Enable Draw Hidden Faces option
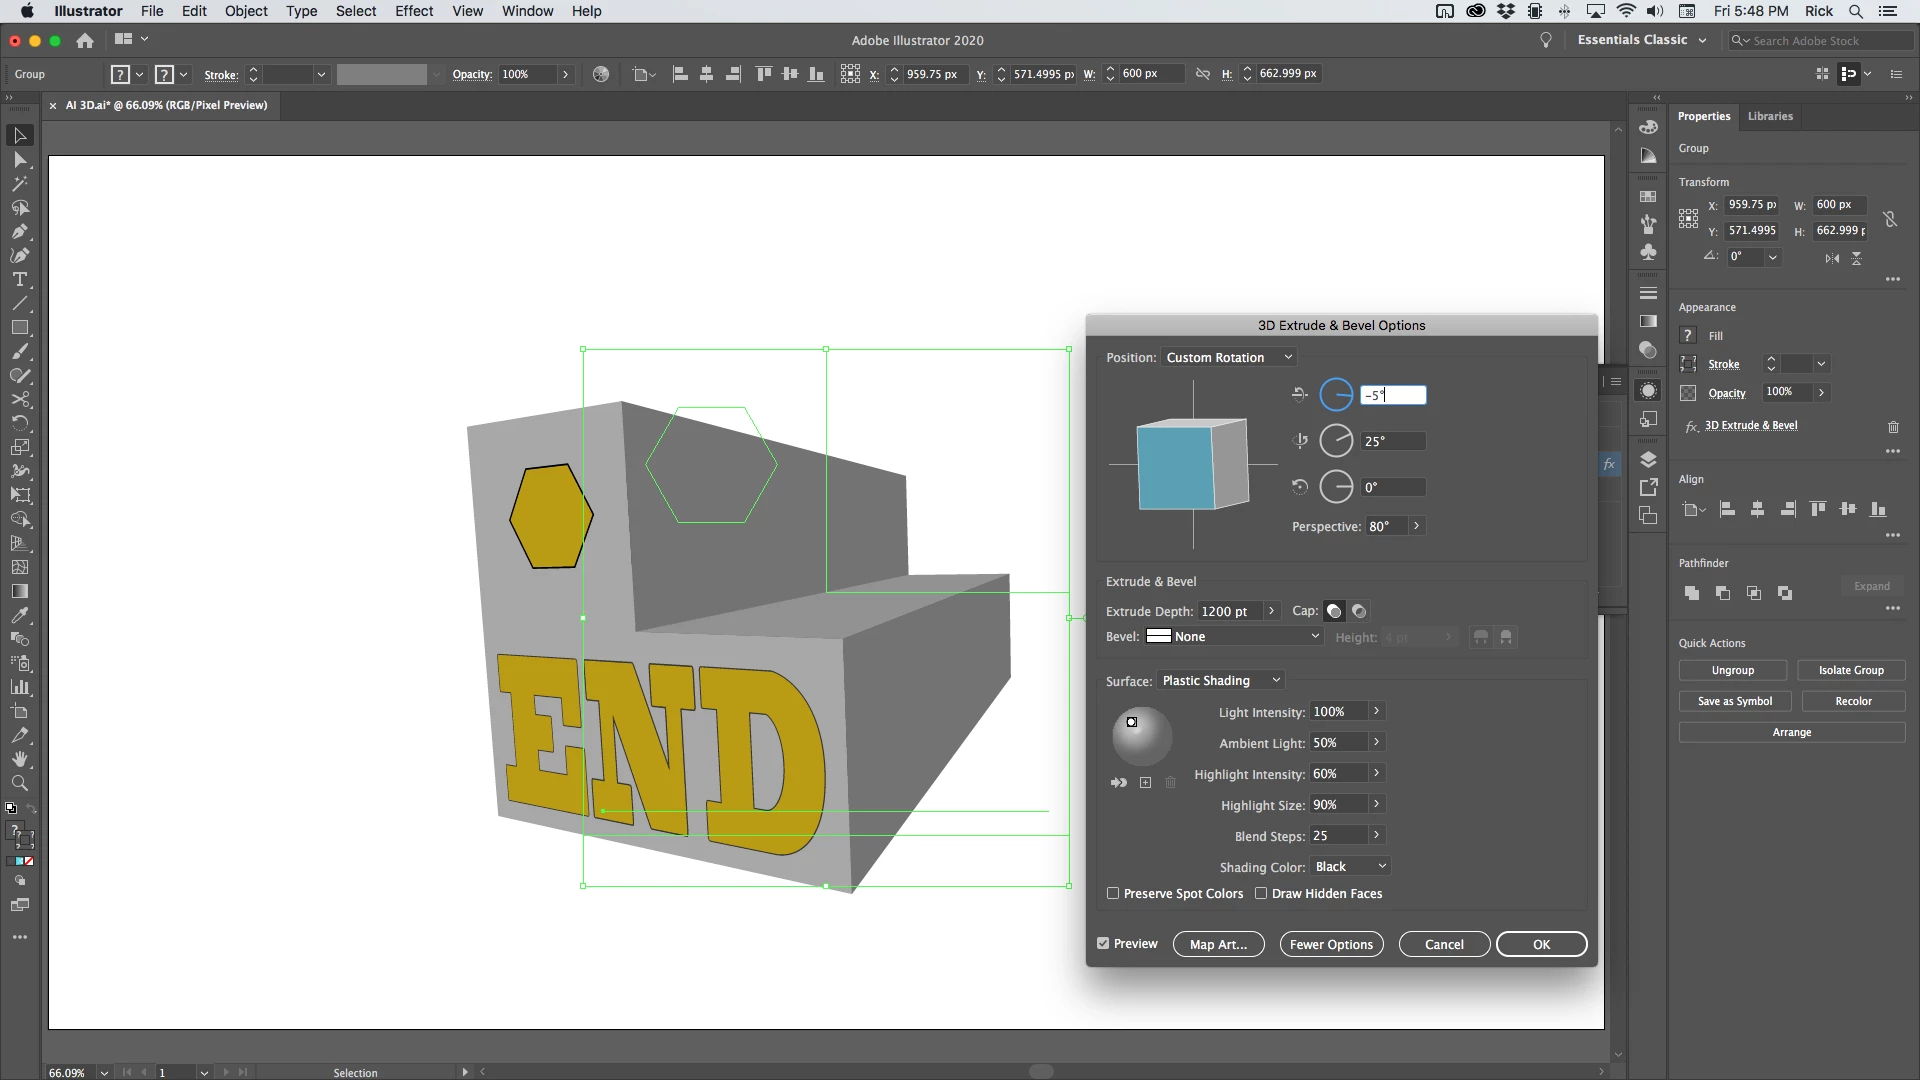The height and width of the screenshot is (1080, 1920). click(x=1261, y=893)
